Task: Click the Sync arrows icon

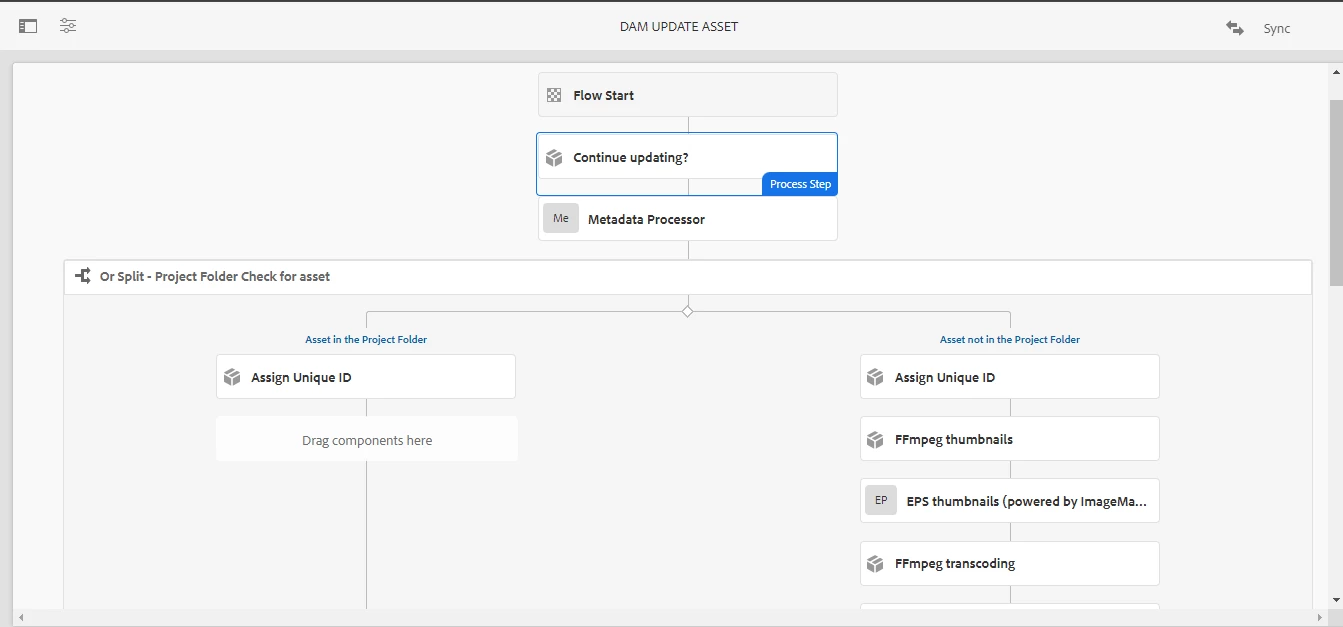Action: pos(1235,28)
